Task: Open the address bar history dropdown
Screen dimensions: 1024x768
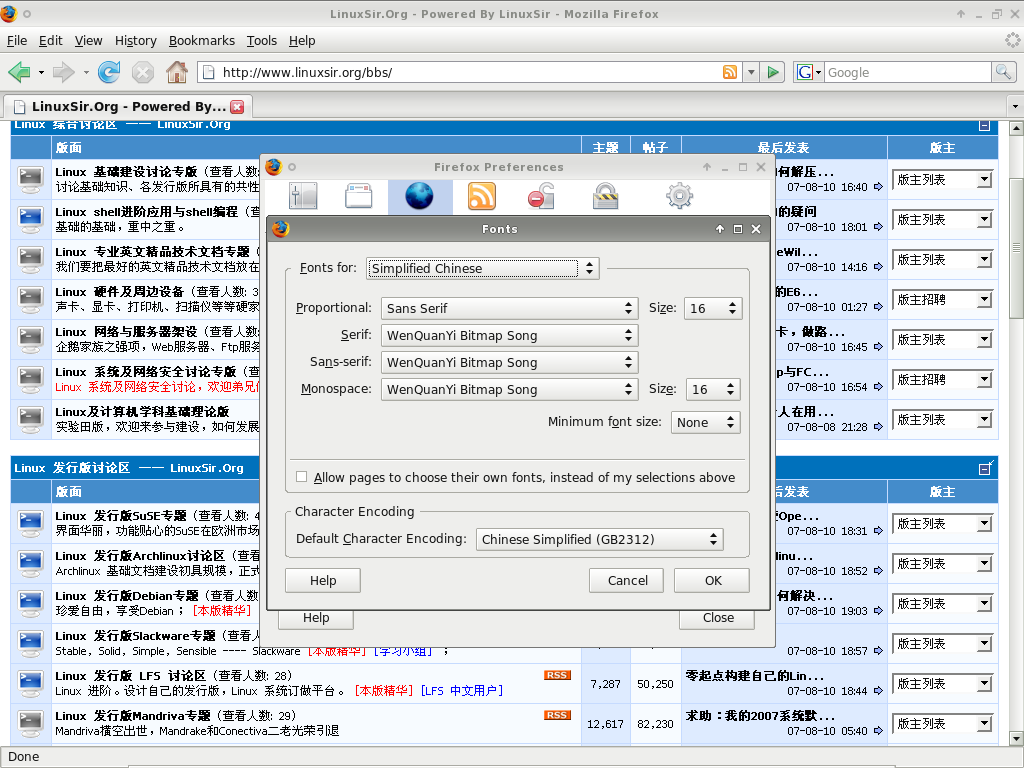Action: click(x=751, y=72)
